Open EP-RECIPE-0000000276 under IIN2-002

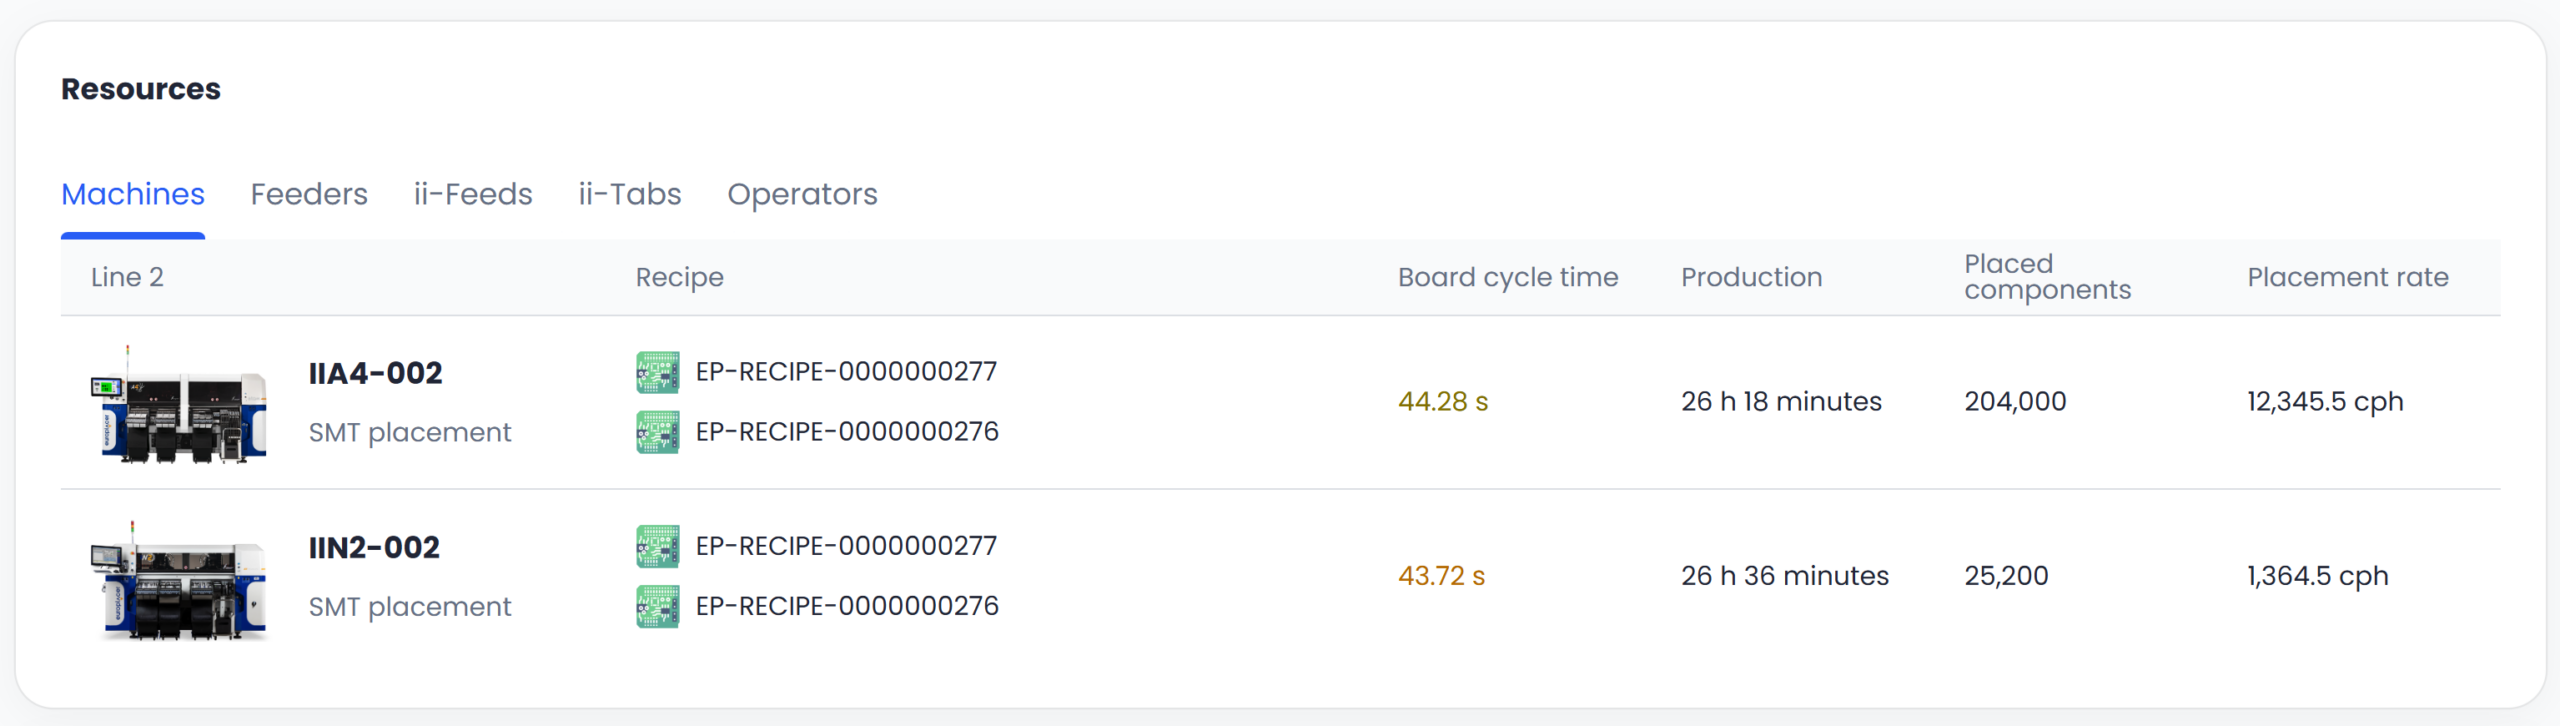(847, 606)
